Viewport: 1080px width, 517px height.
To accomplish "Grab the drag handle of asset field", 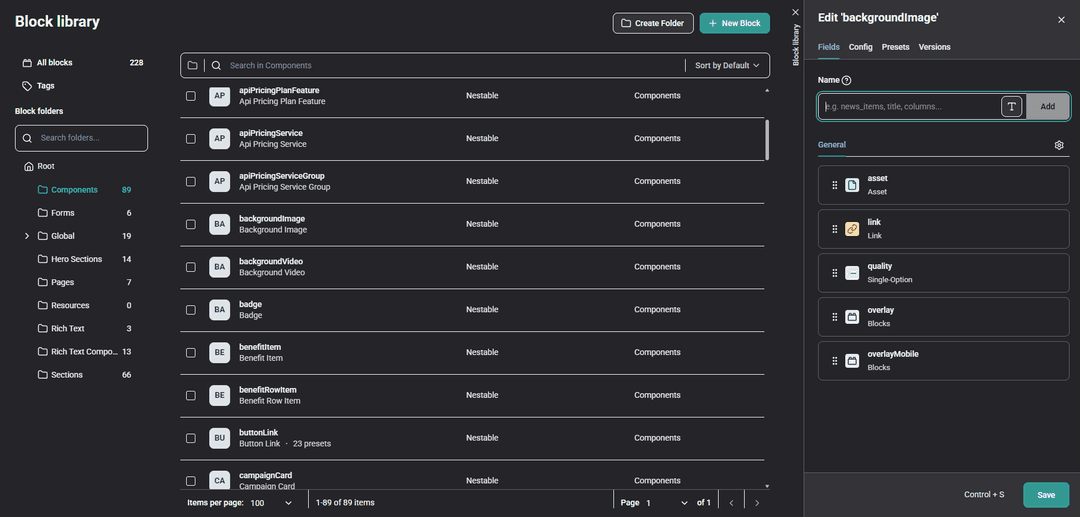I will [835, 185].
